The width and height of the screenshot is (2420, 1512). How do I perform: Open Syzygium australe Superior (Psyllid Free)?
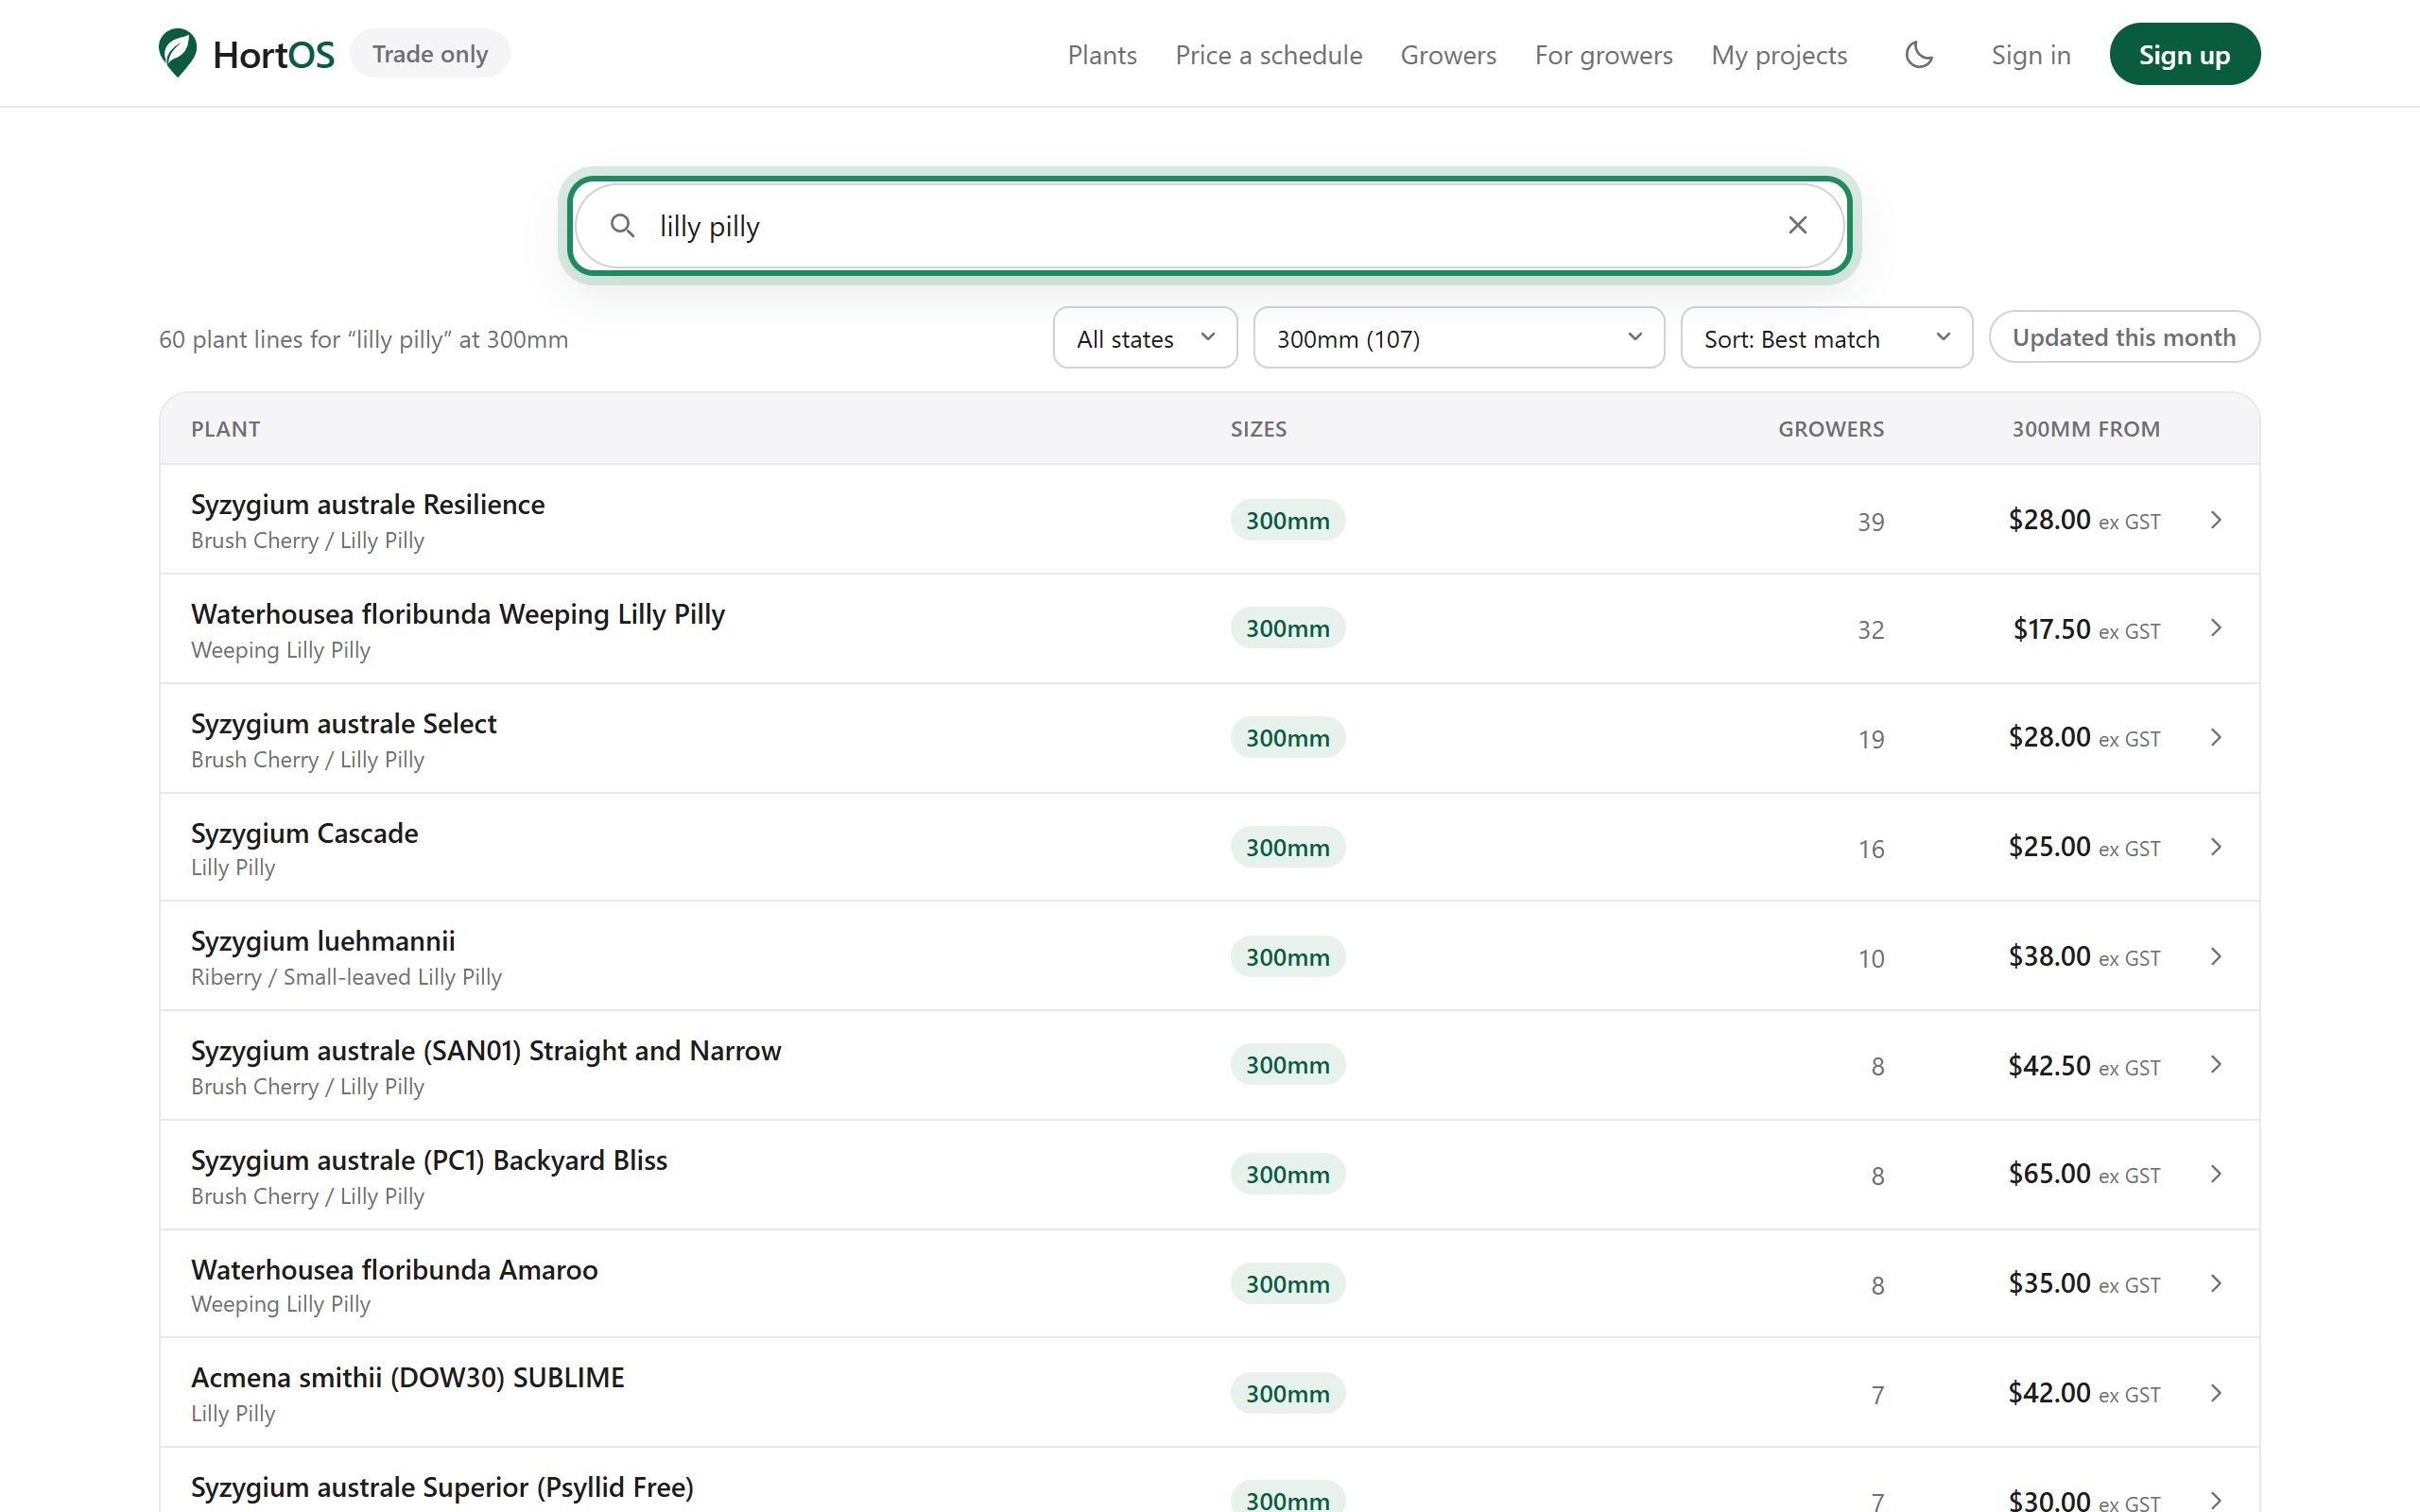[x=442, y=1487]
